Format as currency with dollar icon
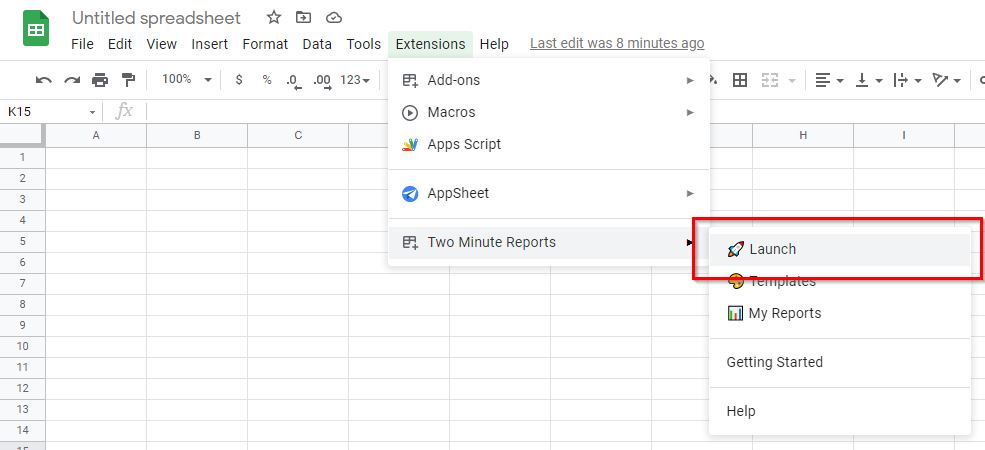985x450 pixels. 239,80
